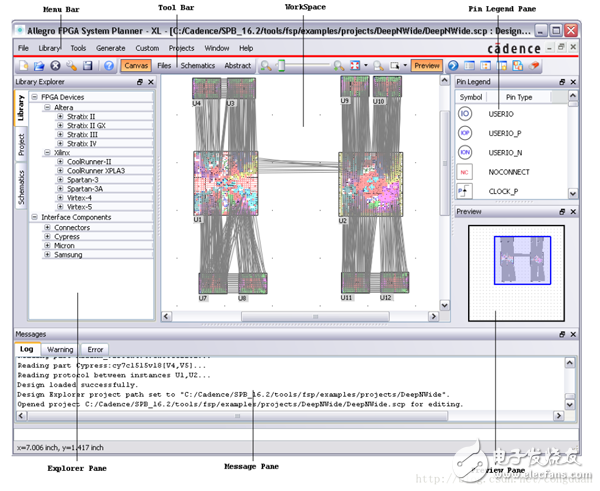Click the third pane layout icon in toolbar

click(502, 65)
